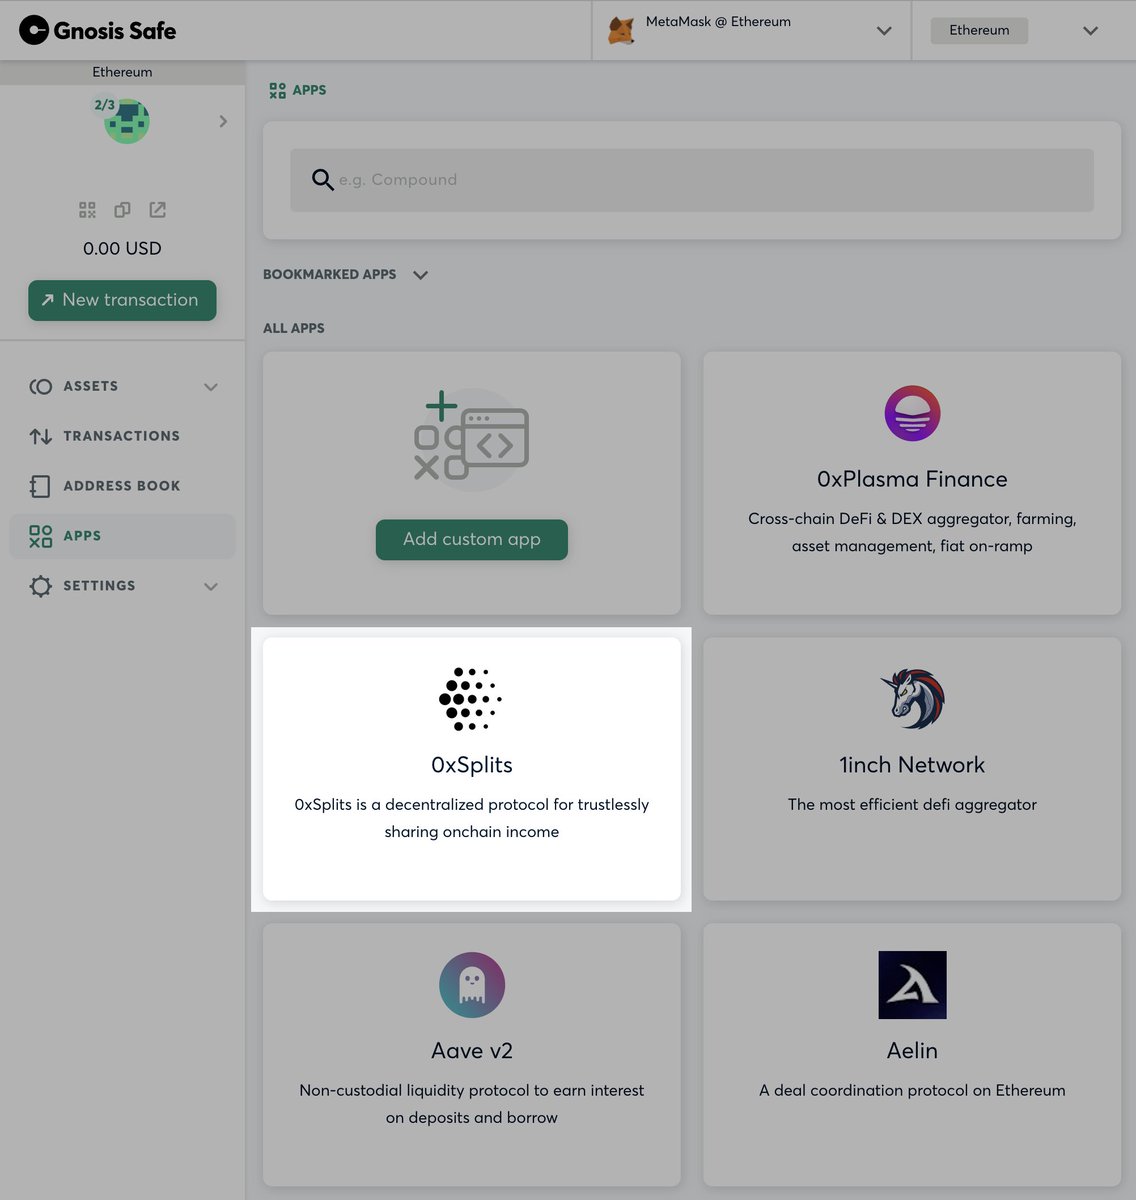
Task: Click the Add custom app button
Action: pos(472,539)
